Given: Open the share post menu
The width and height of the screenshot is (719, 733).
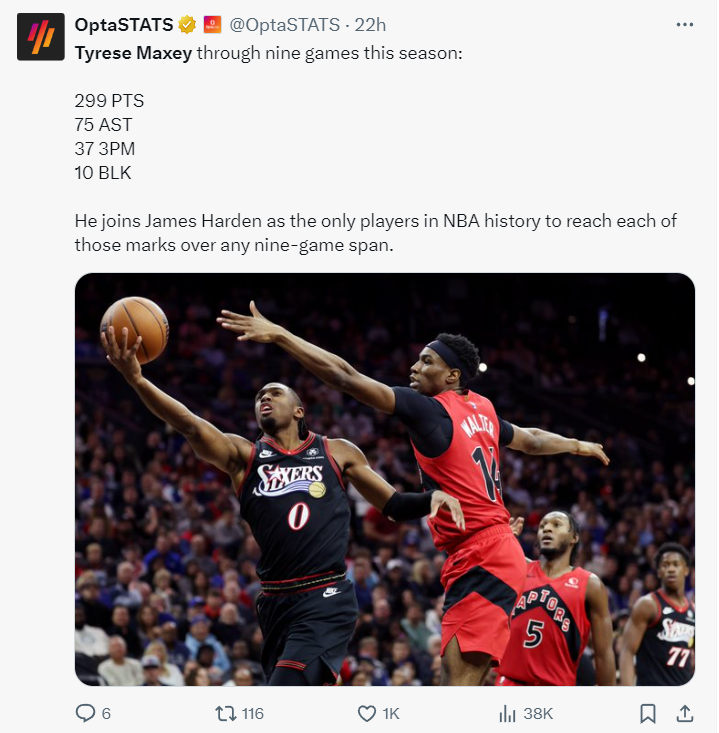Looking at the screenshot, I should point(684,713).
